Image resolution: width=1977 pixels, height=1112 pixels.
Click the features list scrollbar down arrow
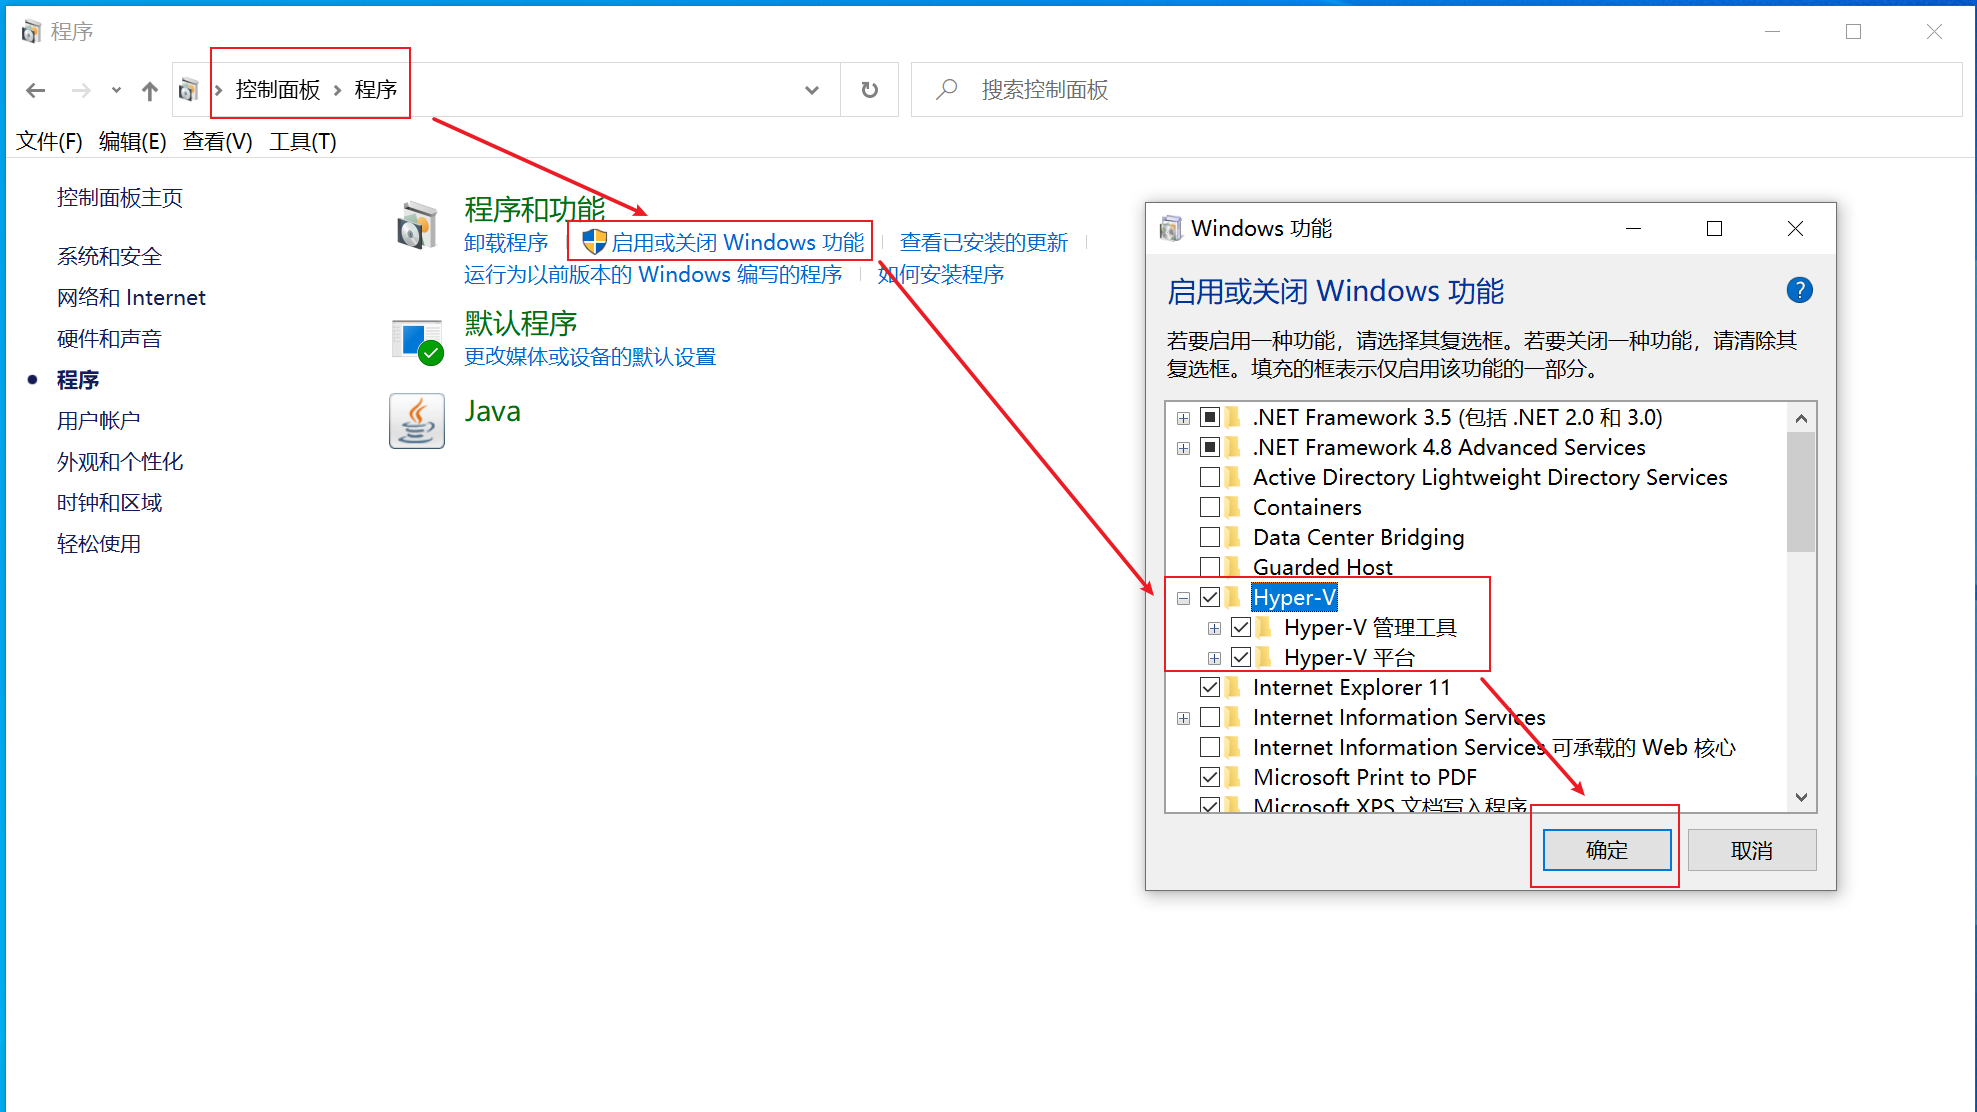[x=1801, y=797]
